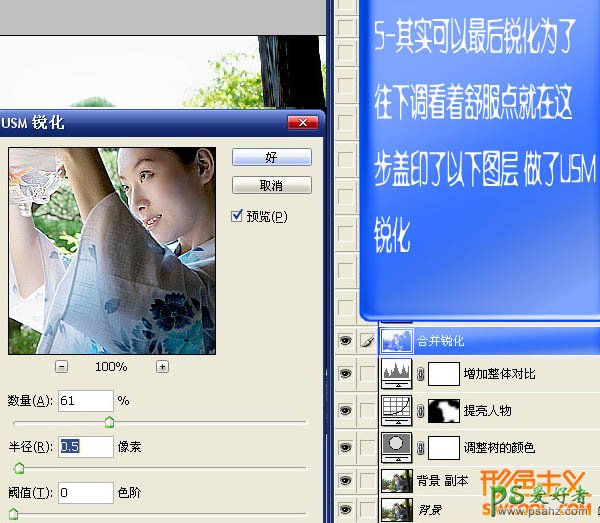Toggle the 预览 preview checkbox

(x=237, y=216)
